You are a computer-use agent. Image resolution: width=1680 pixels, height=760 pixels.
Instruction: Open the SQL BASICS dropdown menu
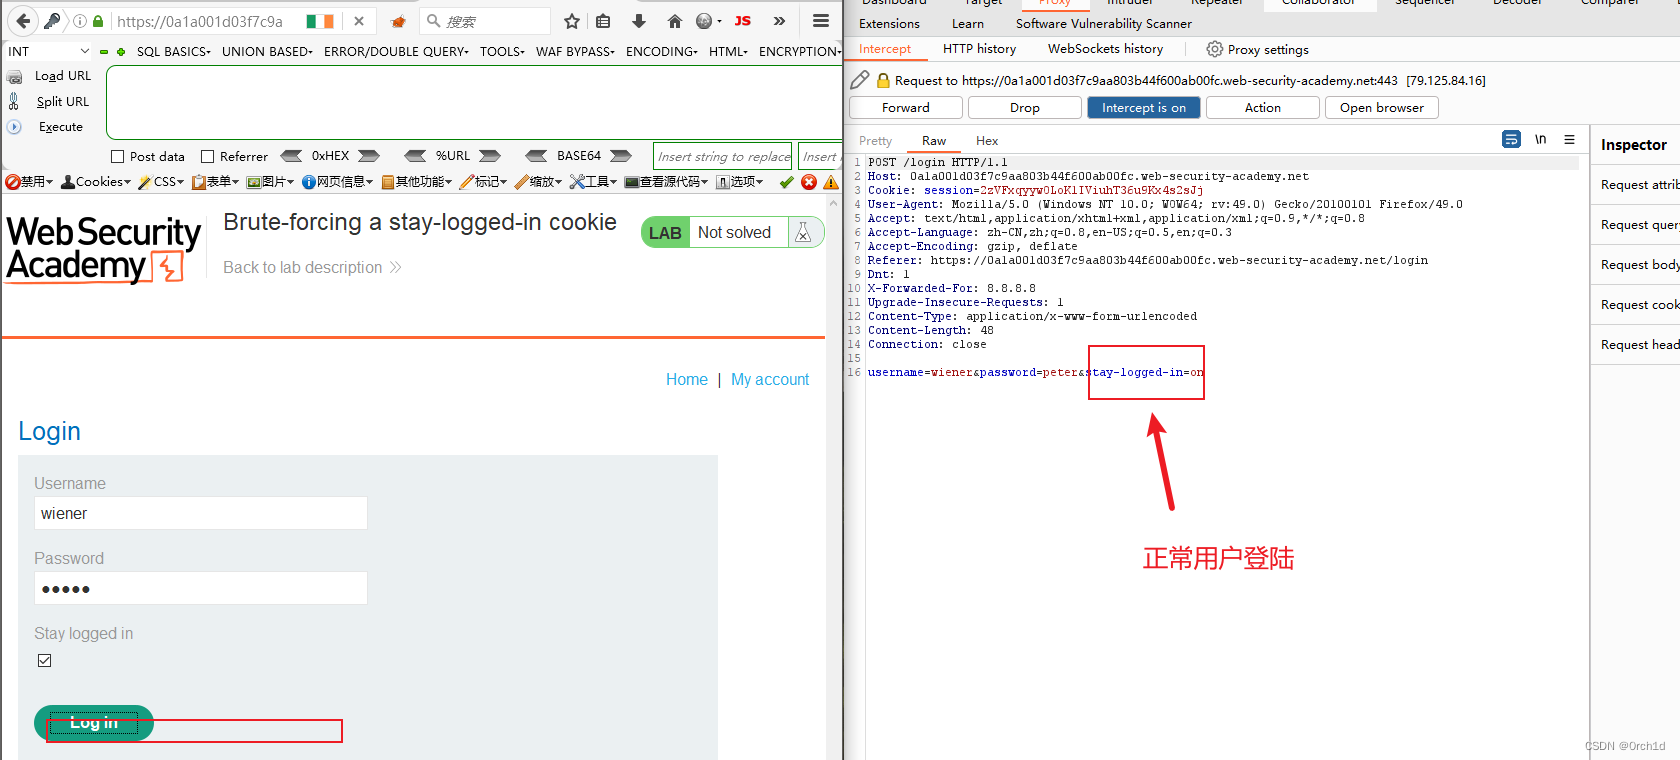(x=174, y=51)
